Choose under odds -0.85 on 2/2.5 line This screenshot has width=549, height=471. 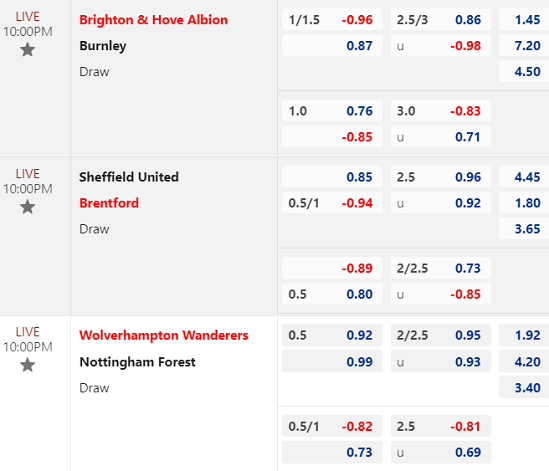[441, 294]
